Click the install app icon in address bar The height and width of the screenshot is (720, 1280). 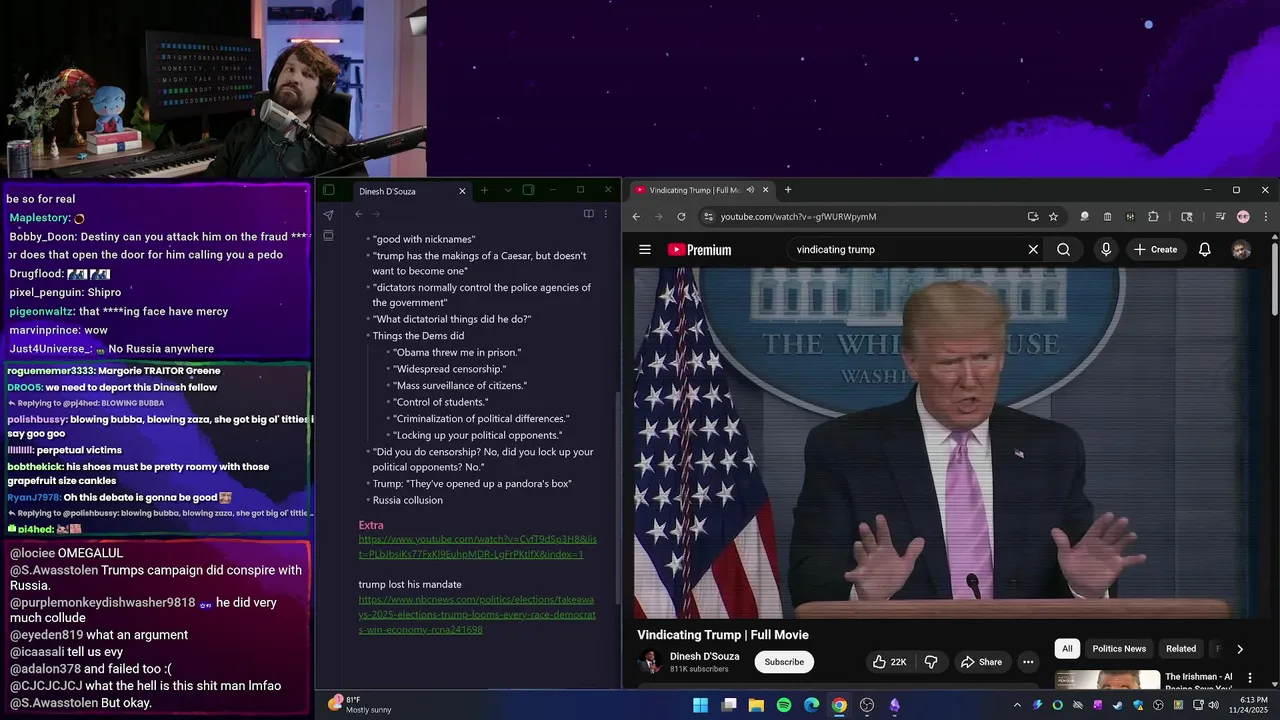(x=1033, y=217)
